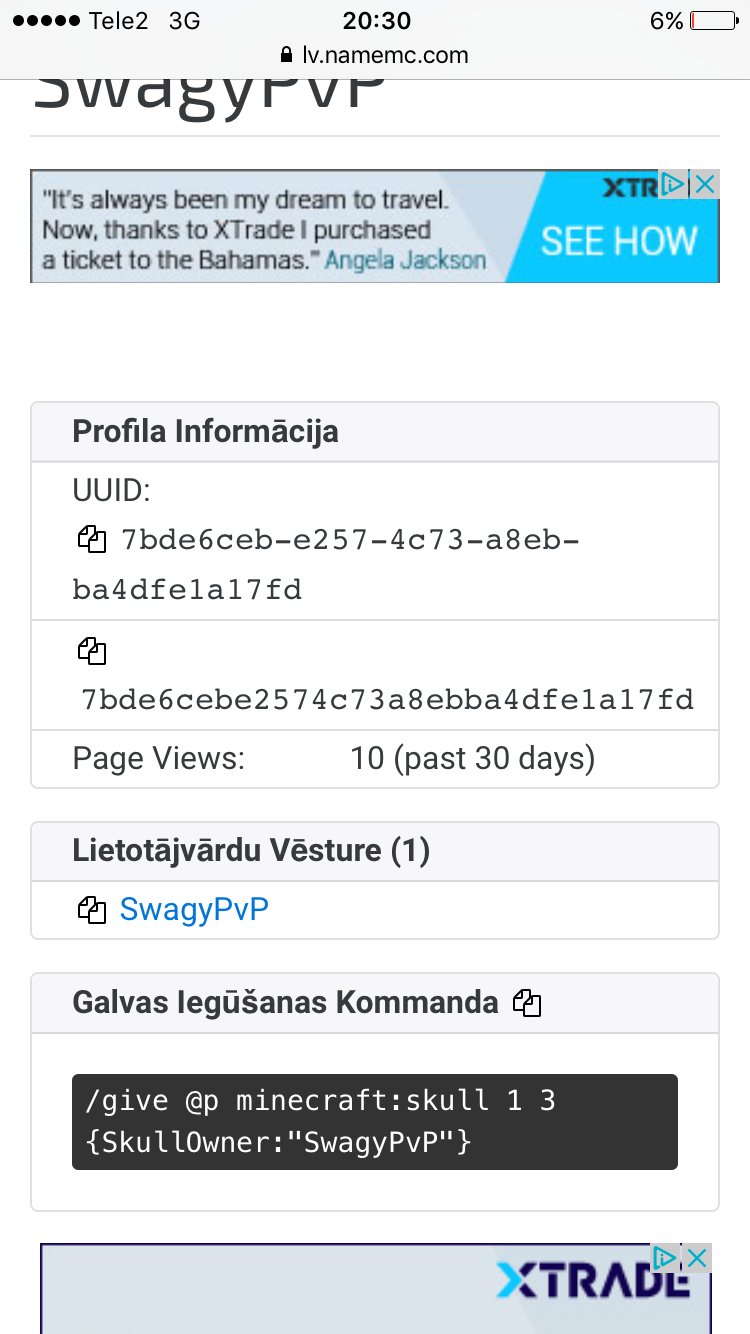Open AdChoices icon on top banner ad
Image resolution: width=750 pixels, height=1334 pixels.
point(673,184)
